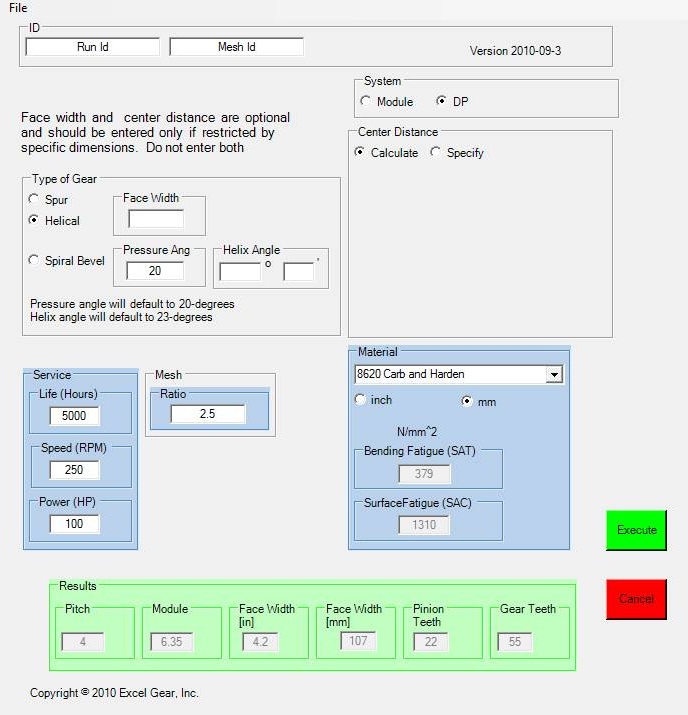688x715 pixels.
Task: Switch material units to inch
Action: pos(360,400)
